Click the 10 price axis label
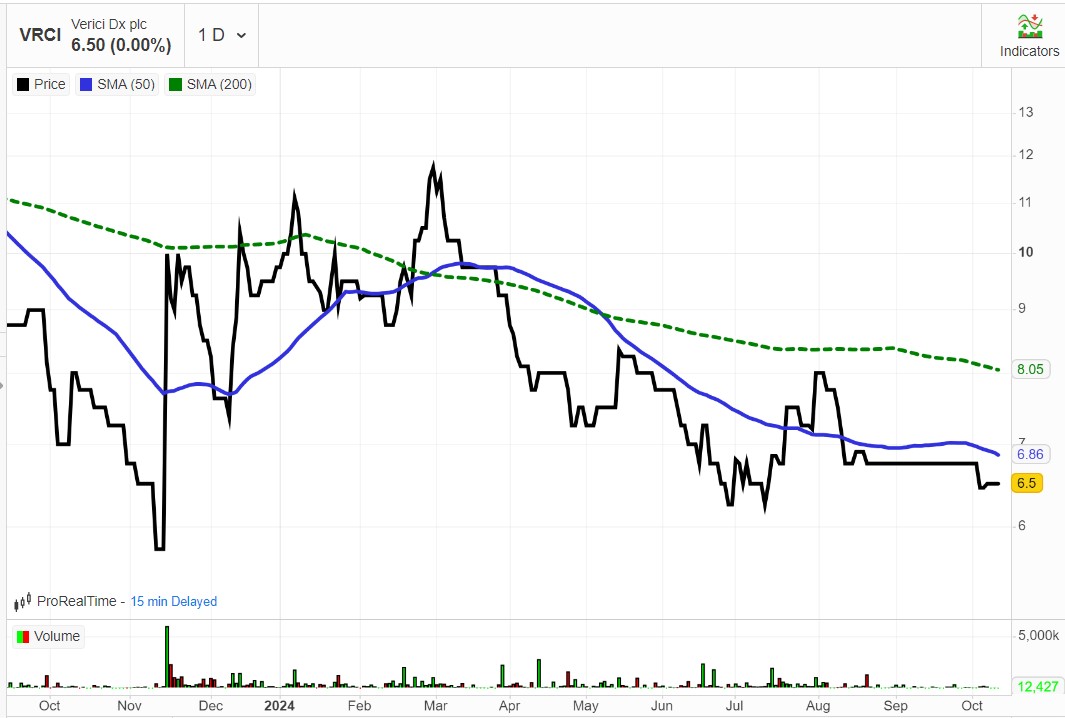This screenshot has width=1065, height=718. [x=1026, y=252]
